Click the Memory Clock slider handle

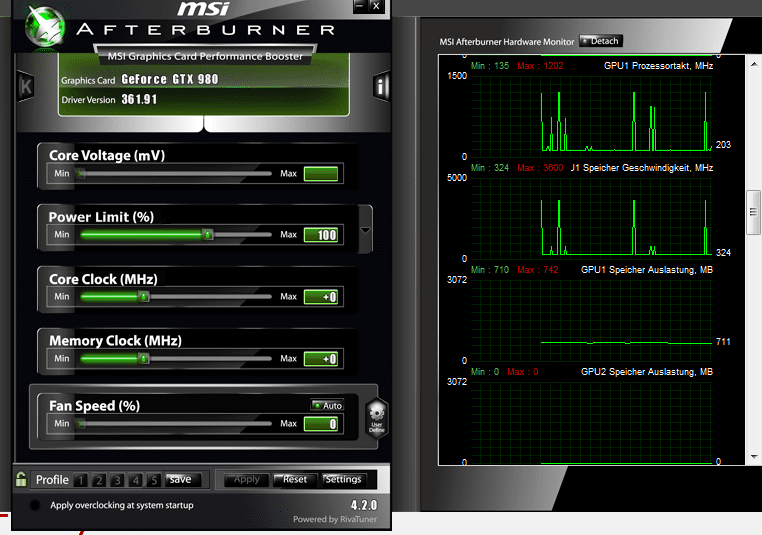click(x=143, y=359)
